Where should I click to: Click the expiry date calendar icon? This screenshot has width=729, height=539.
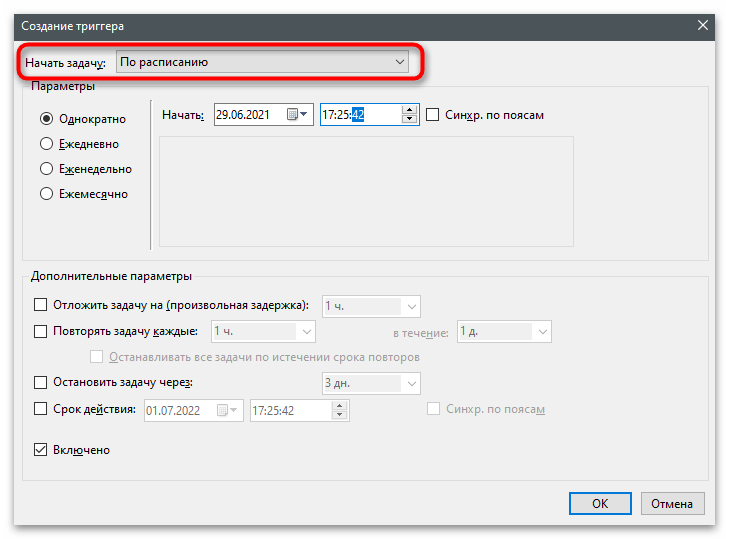click(227, 410)
